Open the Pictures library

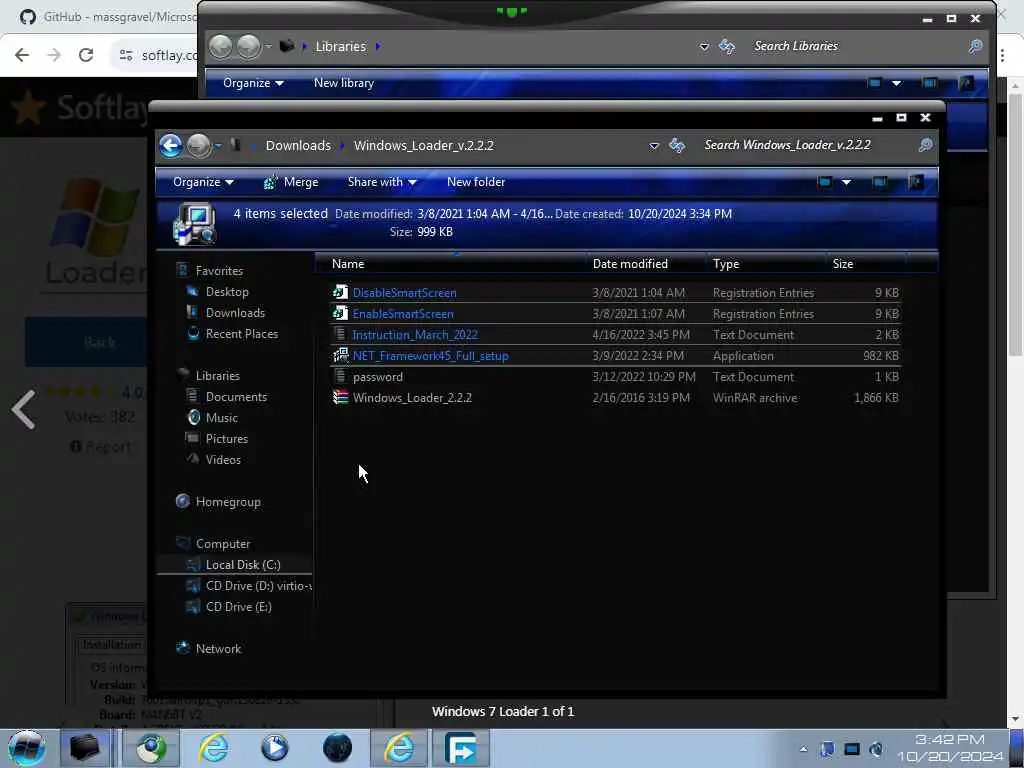tap(227, 439)
